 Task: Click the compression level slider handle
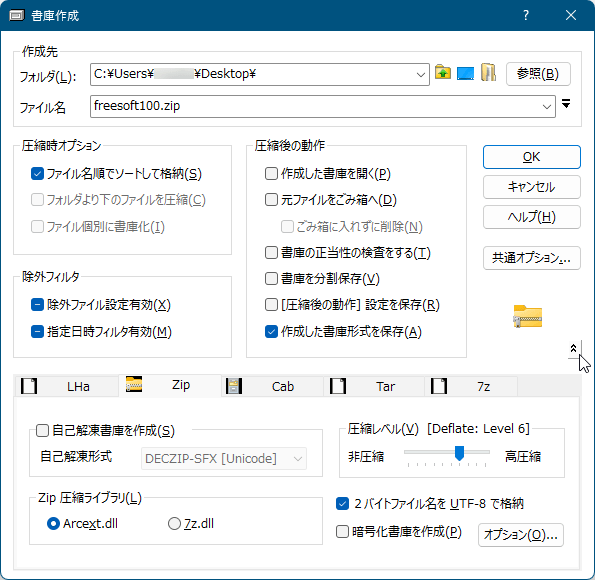459,453
